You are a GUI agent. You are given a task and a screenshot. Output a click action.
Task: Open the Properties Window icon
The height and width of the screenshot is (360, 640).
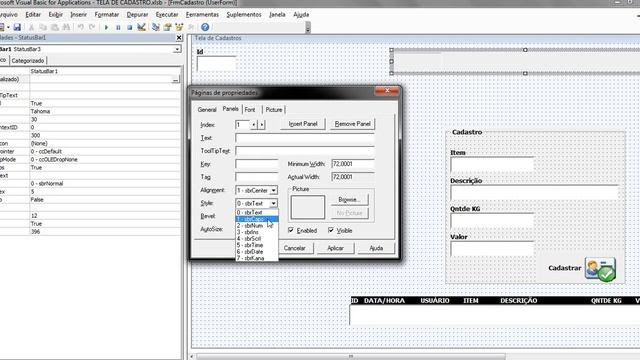(x=167, y=27)
